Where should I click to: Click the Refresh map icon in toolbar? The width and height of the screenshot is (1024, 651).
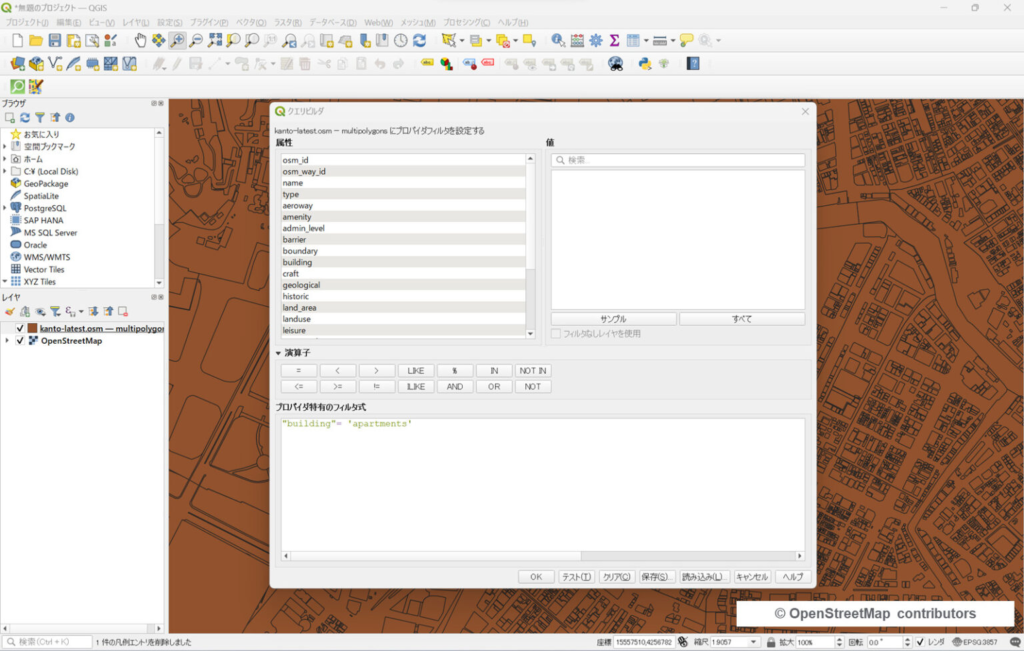point(419,41)
